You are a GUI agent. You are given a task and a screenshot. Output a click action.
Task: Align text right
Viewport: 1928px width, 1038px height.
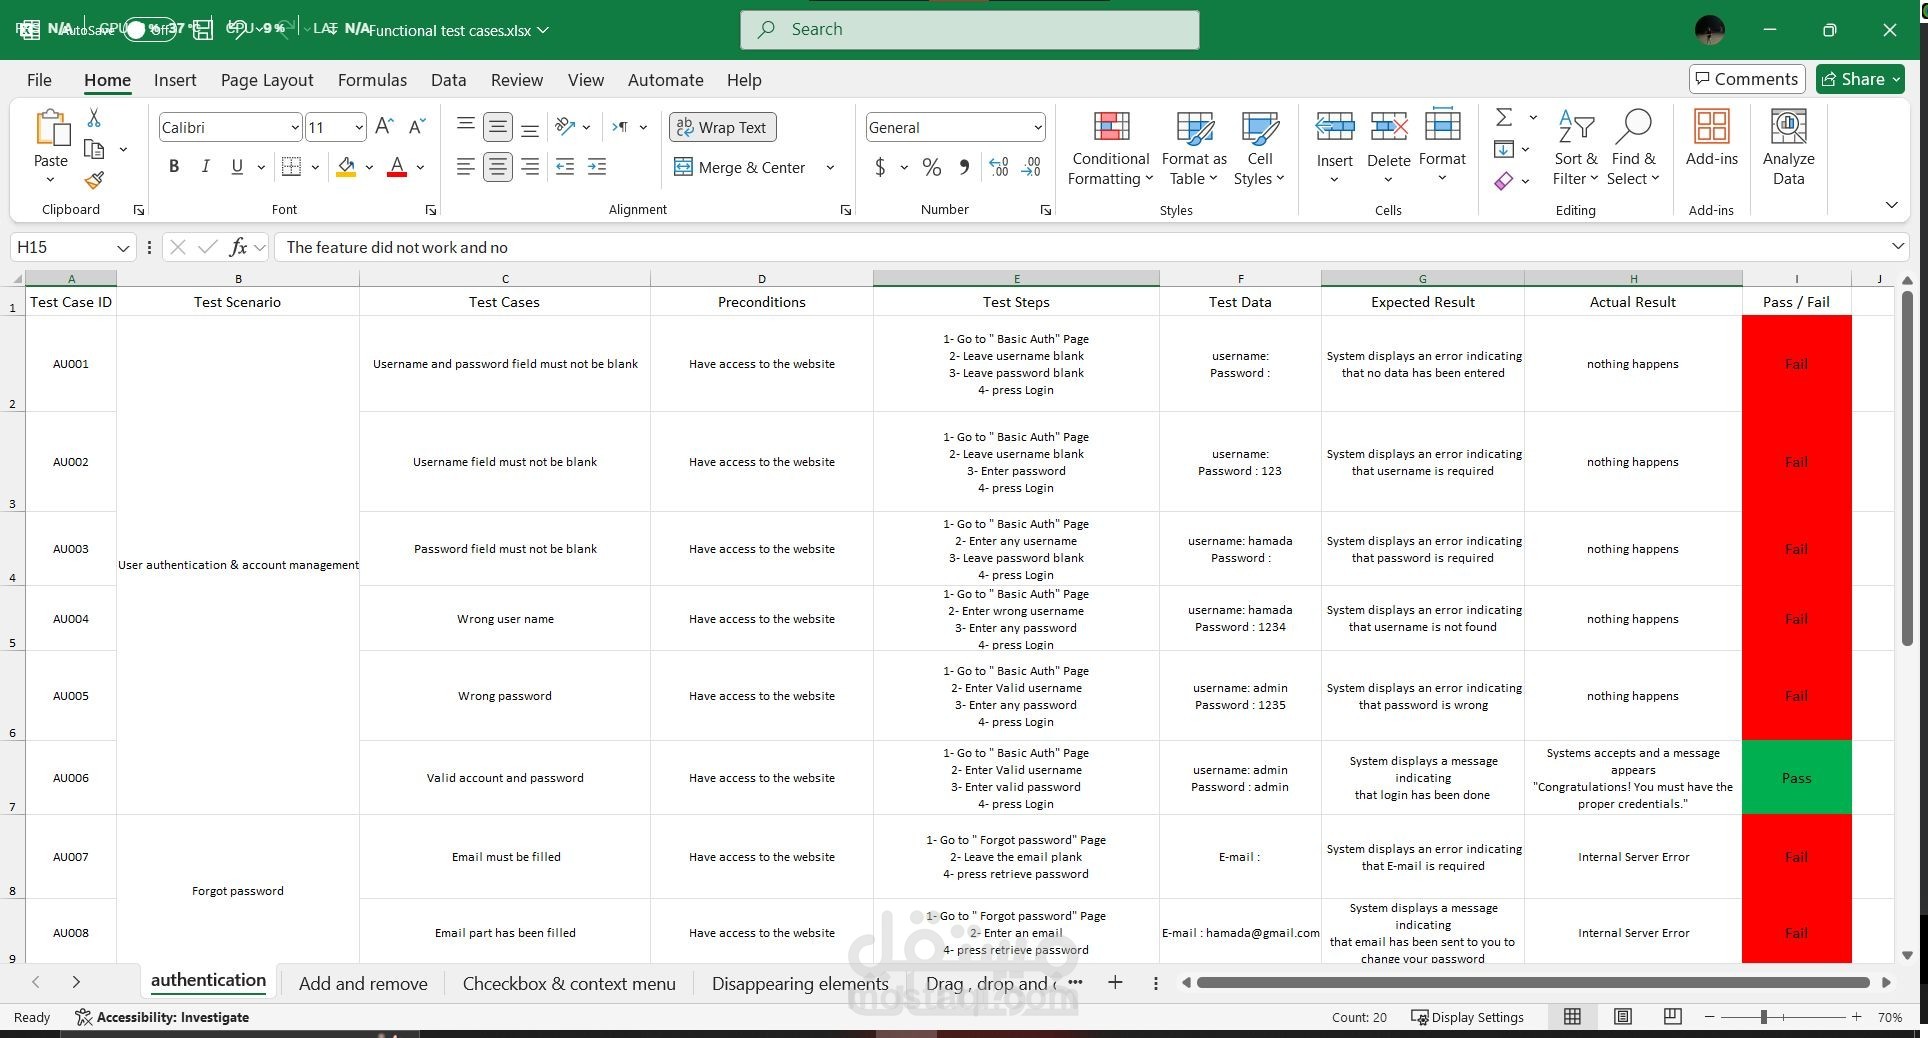point(531,167)
